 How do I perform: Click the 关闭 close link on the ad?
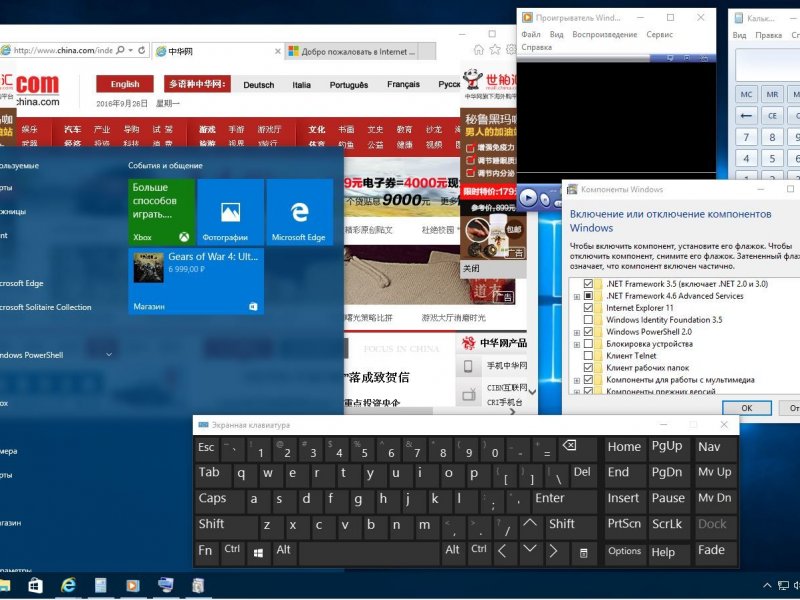[x=471, y=268]
